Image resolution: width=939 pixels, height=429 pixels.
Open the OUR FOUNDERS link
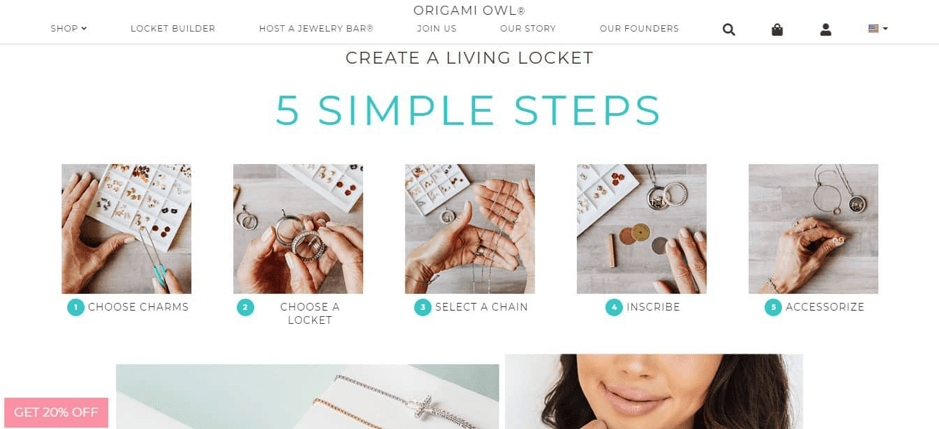(639, 28)
